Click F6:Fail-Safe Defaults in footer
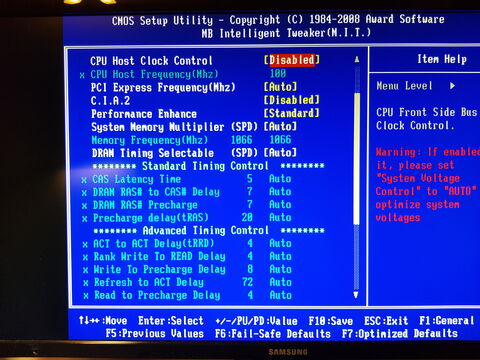This screenshot has height=360, width=480. click(x=273, y=334)
